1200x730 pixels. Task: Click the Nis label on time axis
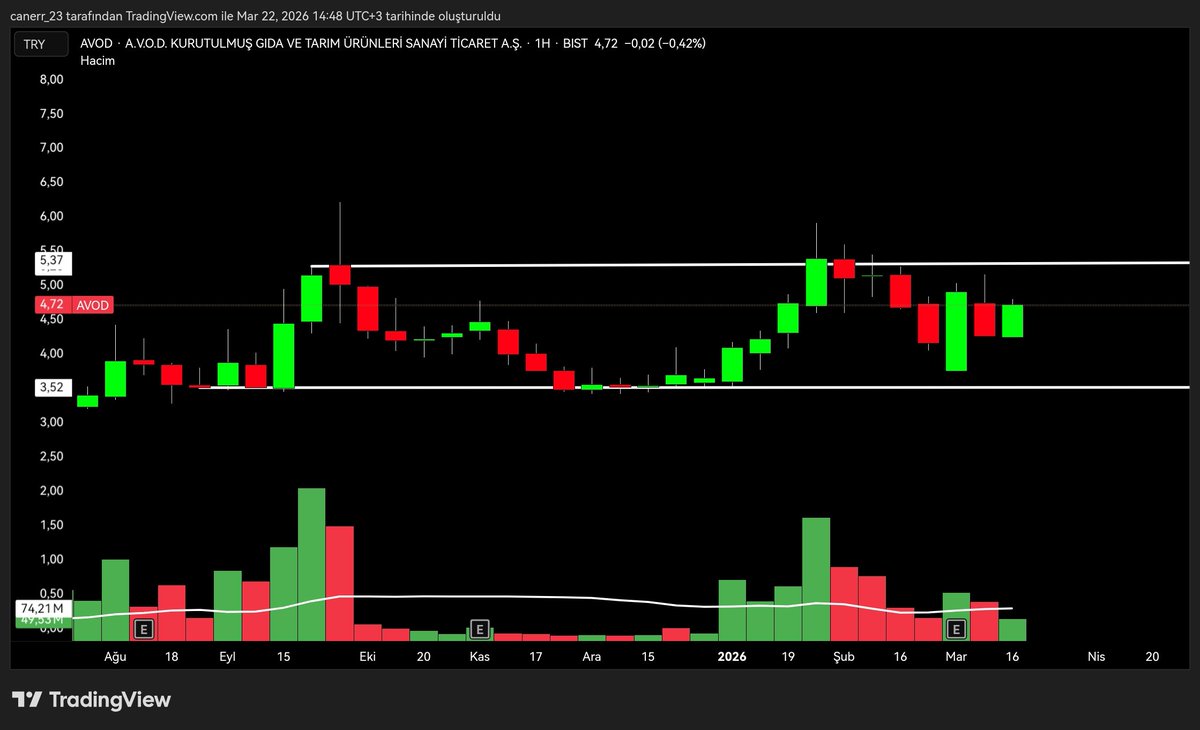pyautogui.click(x=1096, y=657)
